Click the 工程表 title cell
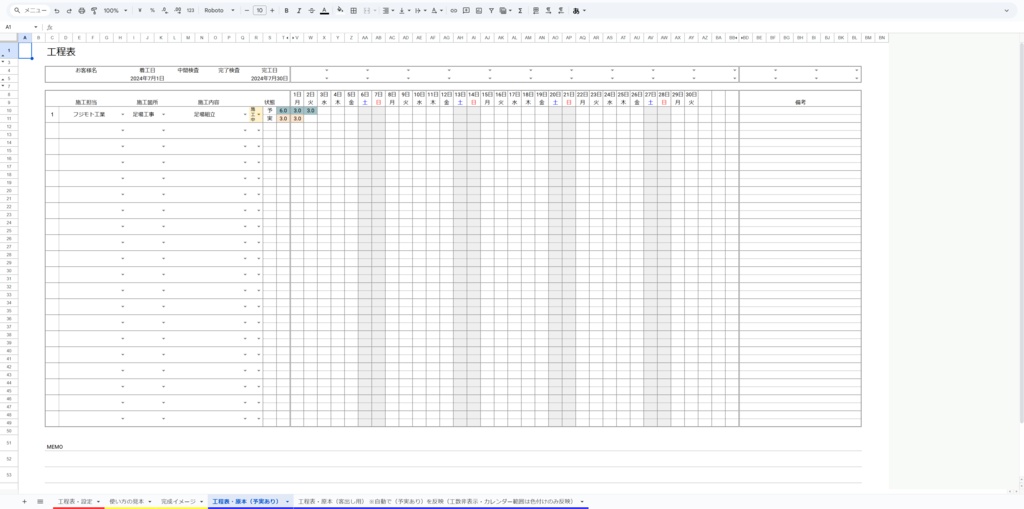Image resolution: width=1024 pixels, height=509 pixels. [x=61, y=52]
